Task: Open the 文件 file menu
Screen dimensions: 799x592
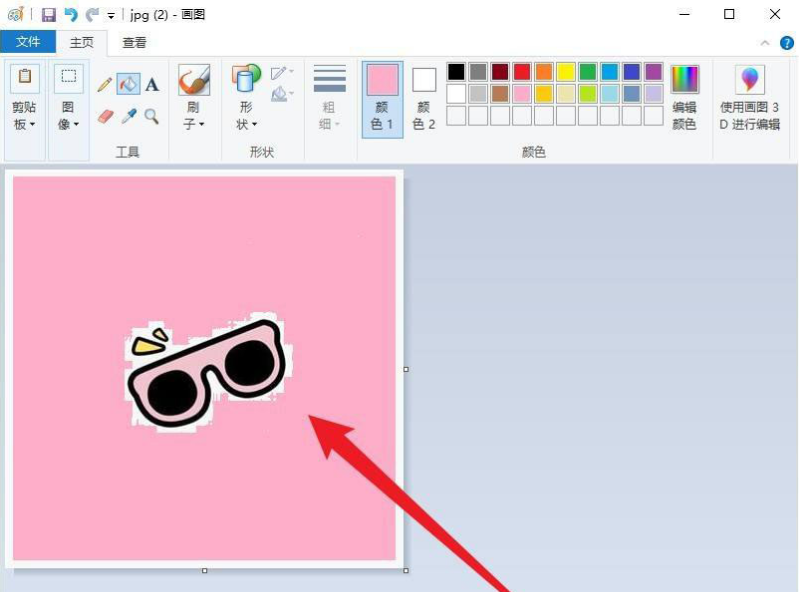Action: tap(28, 42)
